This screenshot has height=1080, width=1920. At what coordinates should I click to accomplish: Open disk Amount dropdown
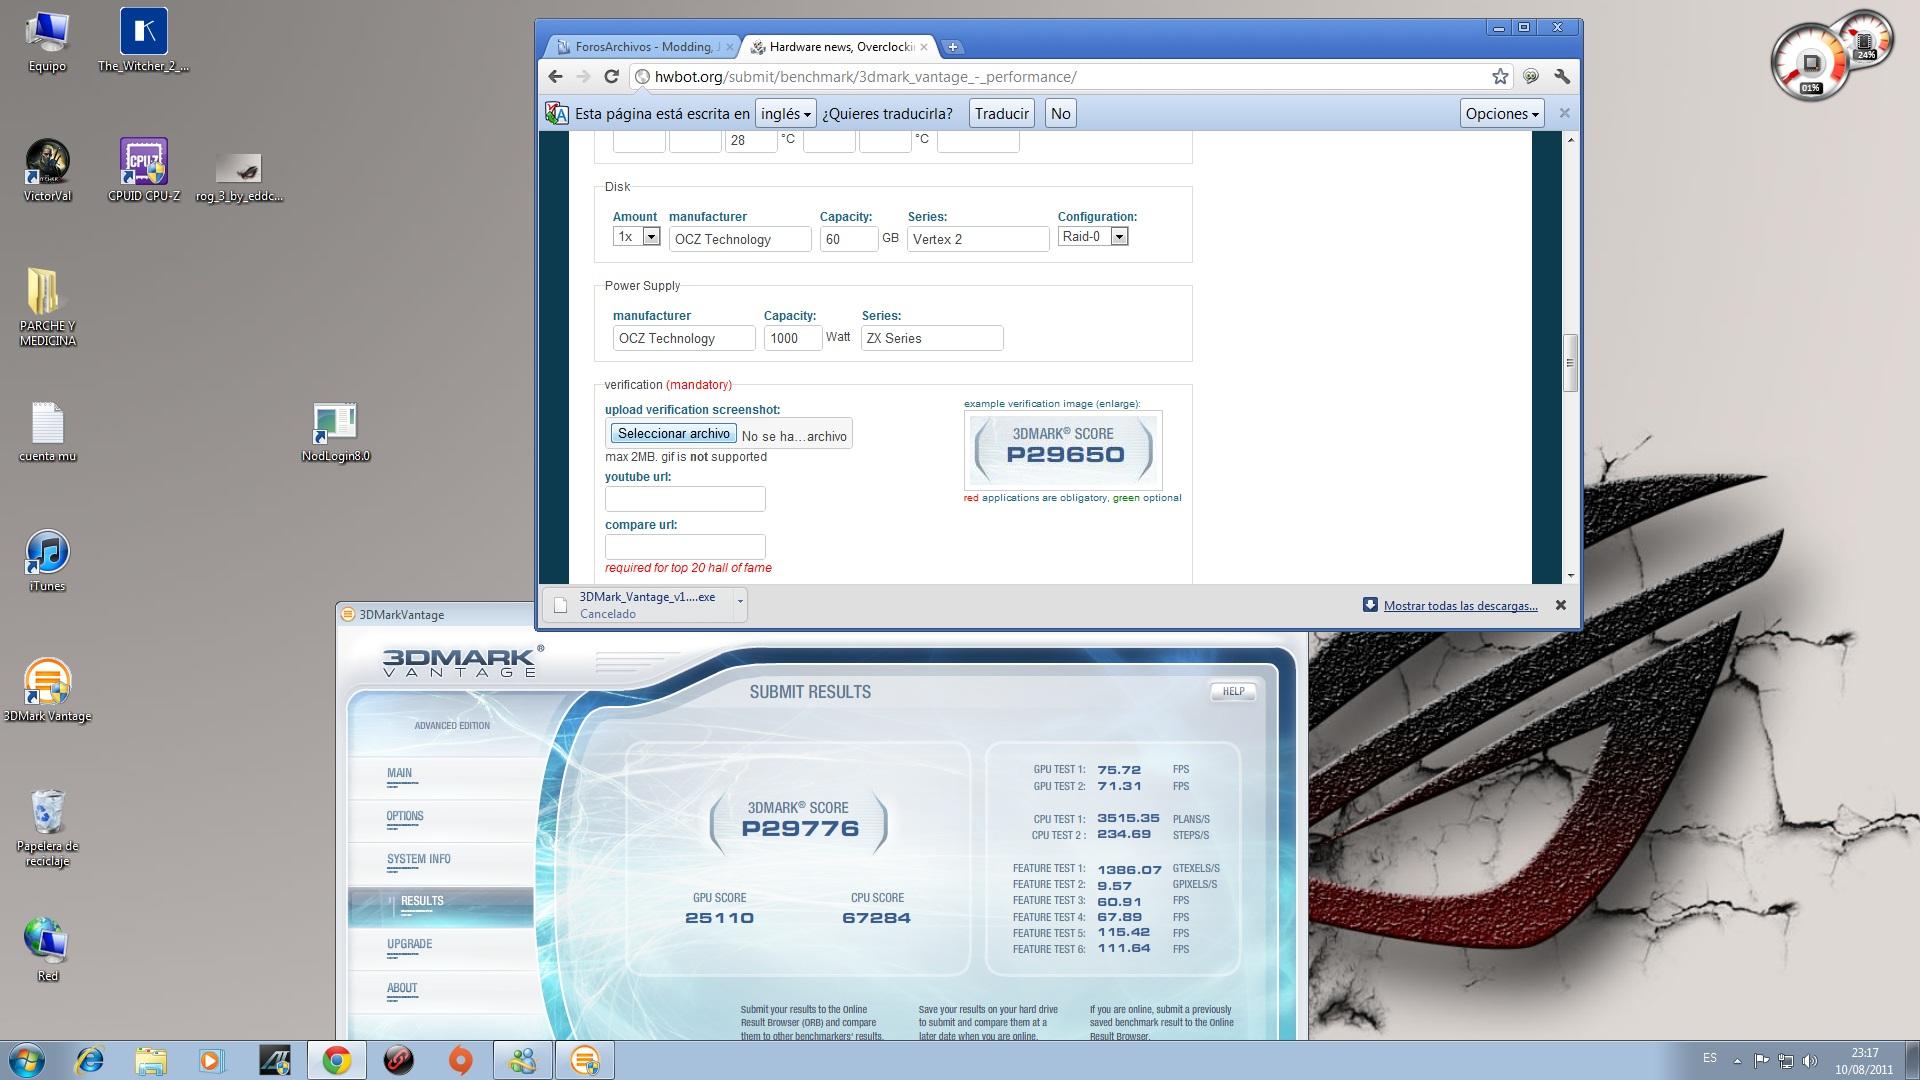click(x=637, y=237)
